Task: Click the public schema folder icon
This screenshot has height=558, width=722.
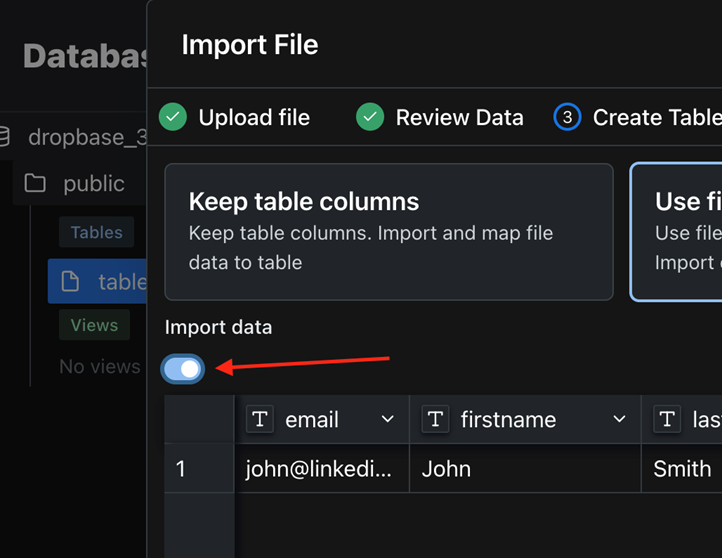Action: [x=35, y=184]
